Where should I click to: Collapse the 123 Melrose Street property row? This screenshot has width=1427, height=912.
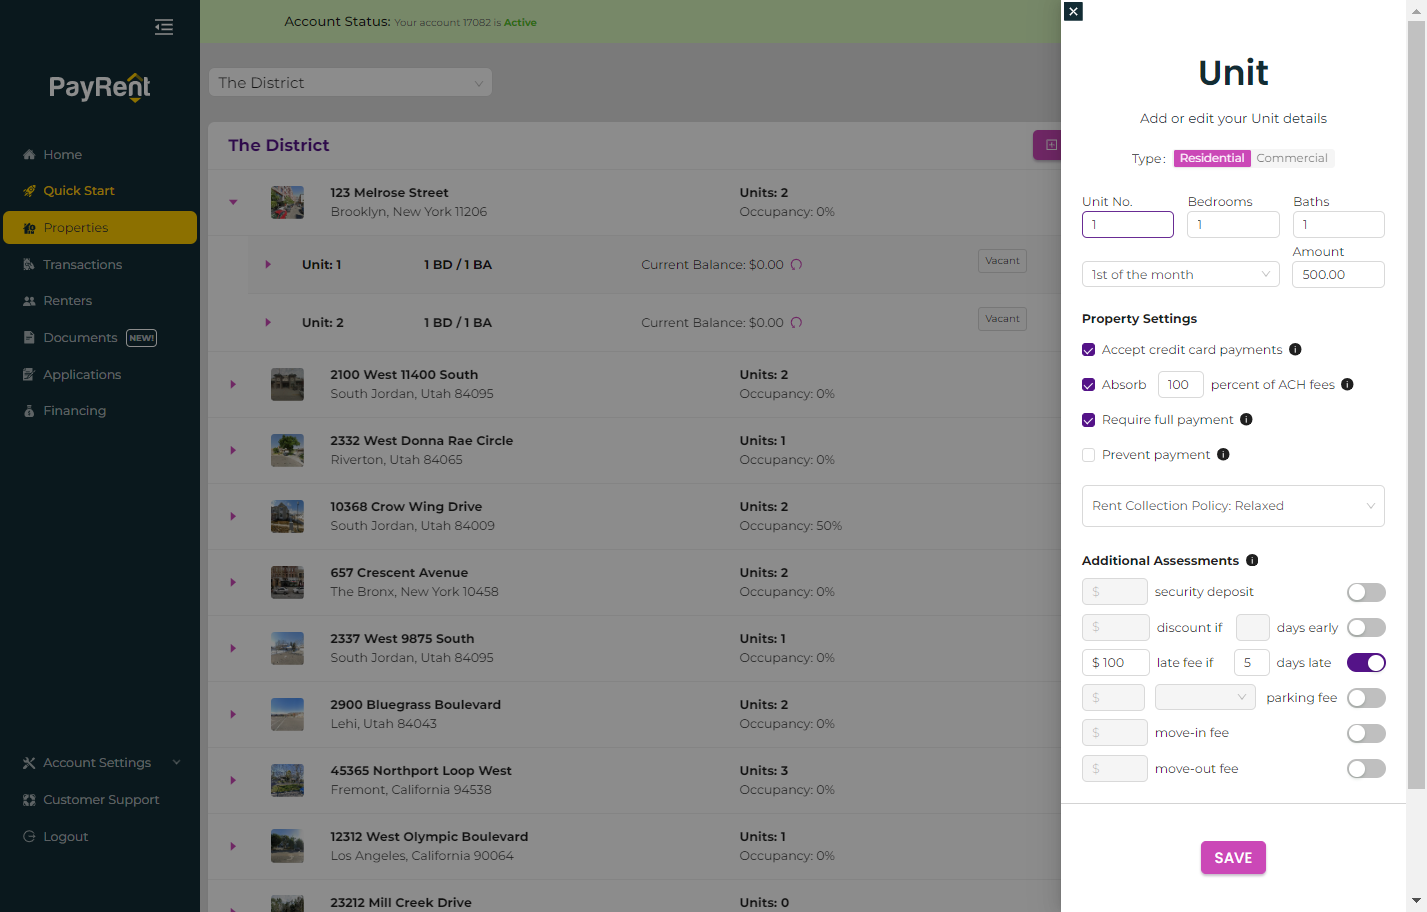click(233, 202)
